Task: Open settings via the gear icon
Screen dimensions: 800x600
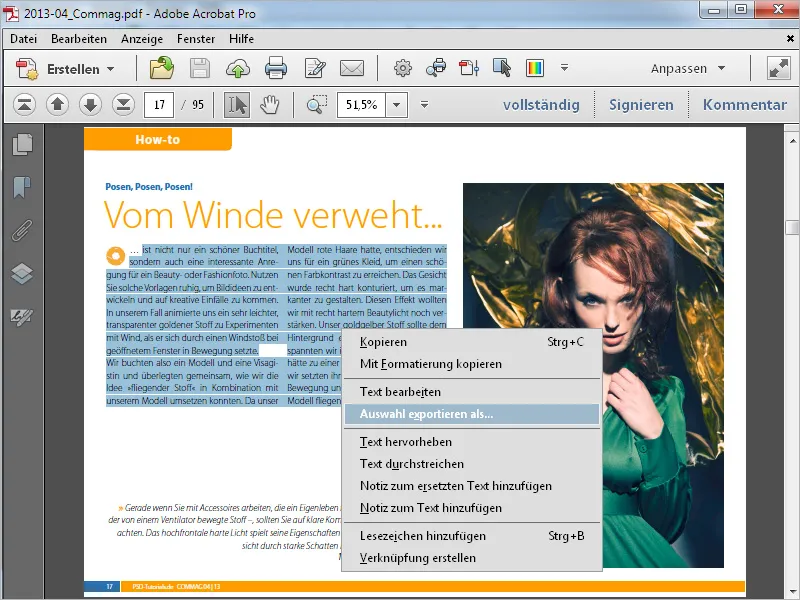Action: coord(403,68)
